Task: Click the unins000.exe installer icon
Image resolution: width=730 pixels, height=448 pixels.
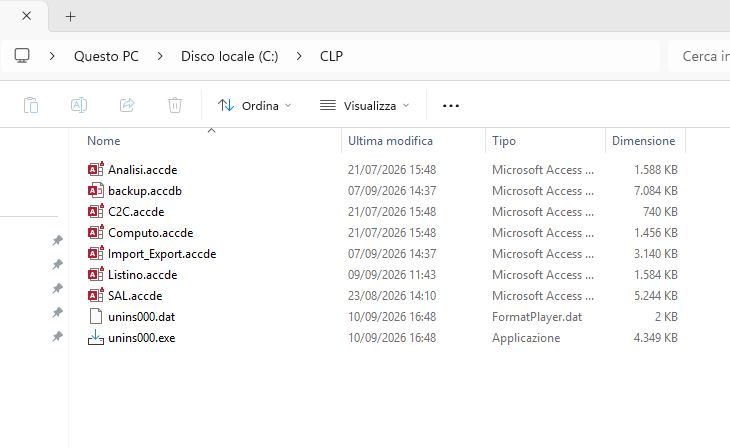Action: pos(95,338)
